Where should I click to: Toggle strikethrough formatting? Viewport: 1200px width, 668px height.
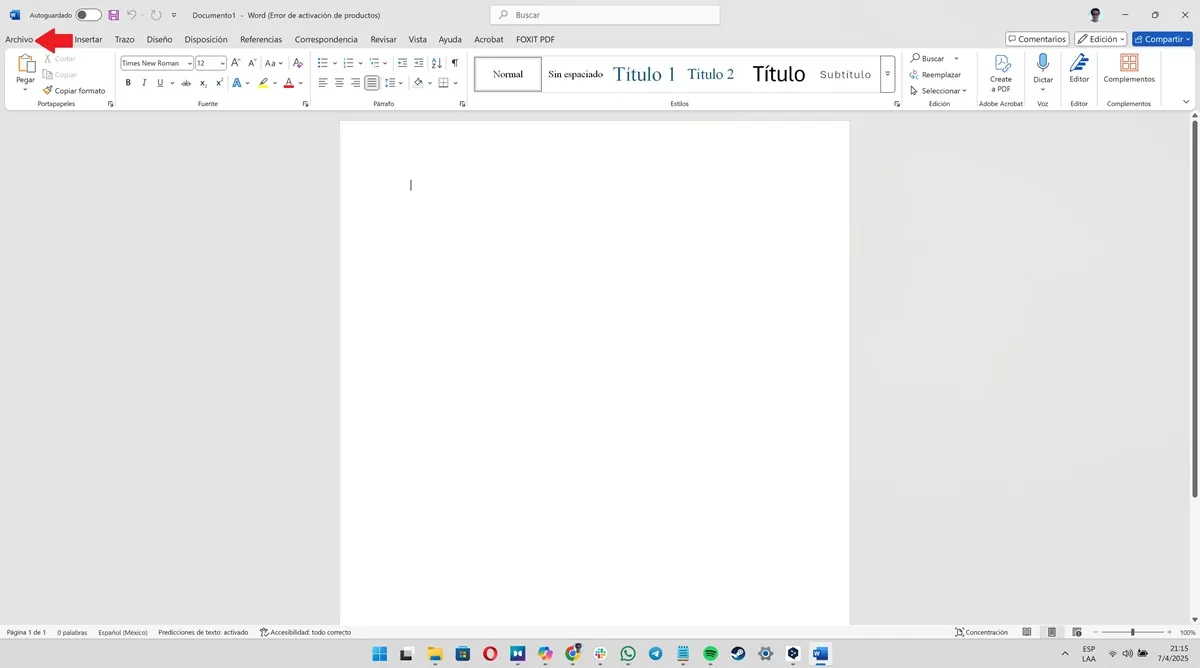pos(186,83)
